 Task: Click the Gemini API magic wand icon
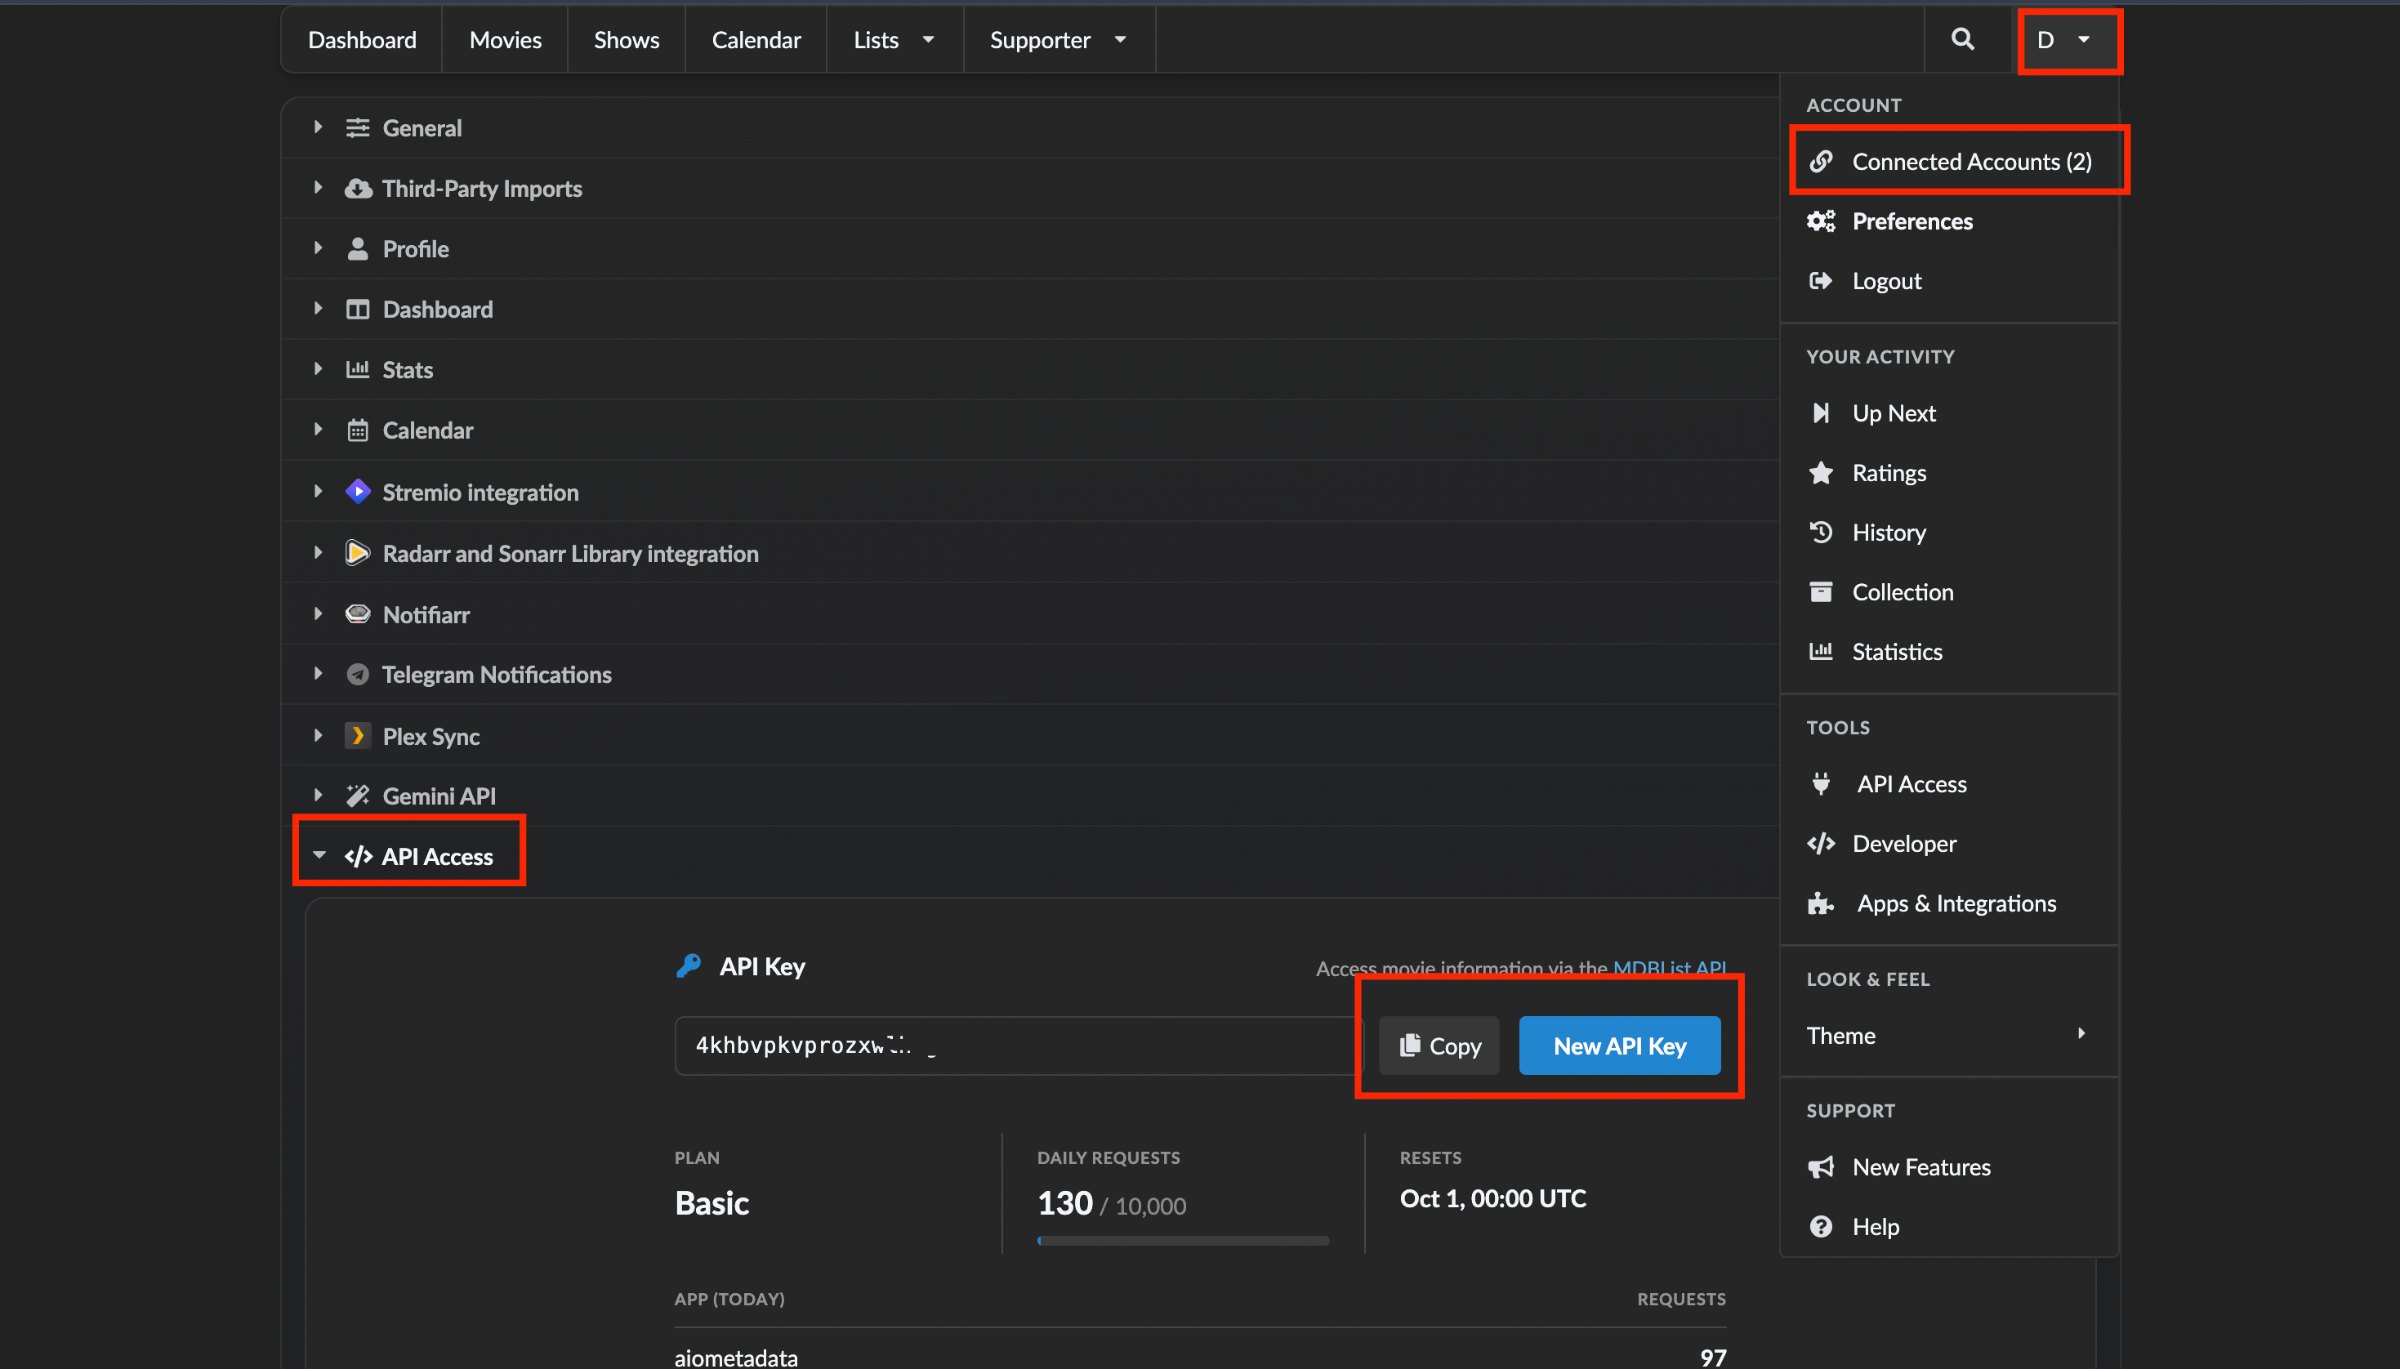(357, 796)
